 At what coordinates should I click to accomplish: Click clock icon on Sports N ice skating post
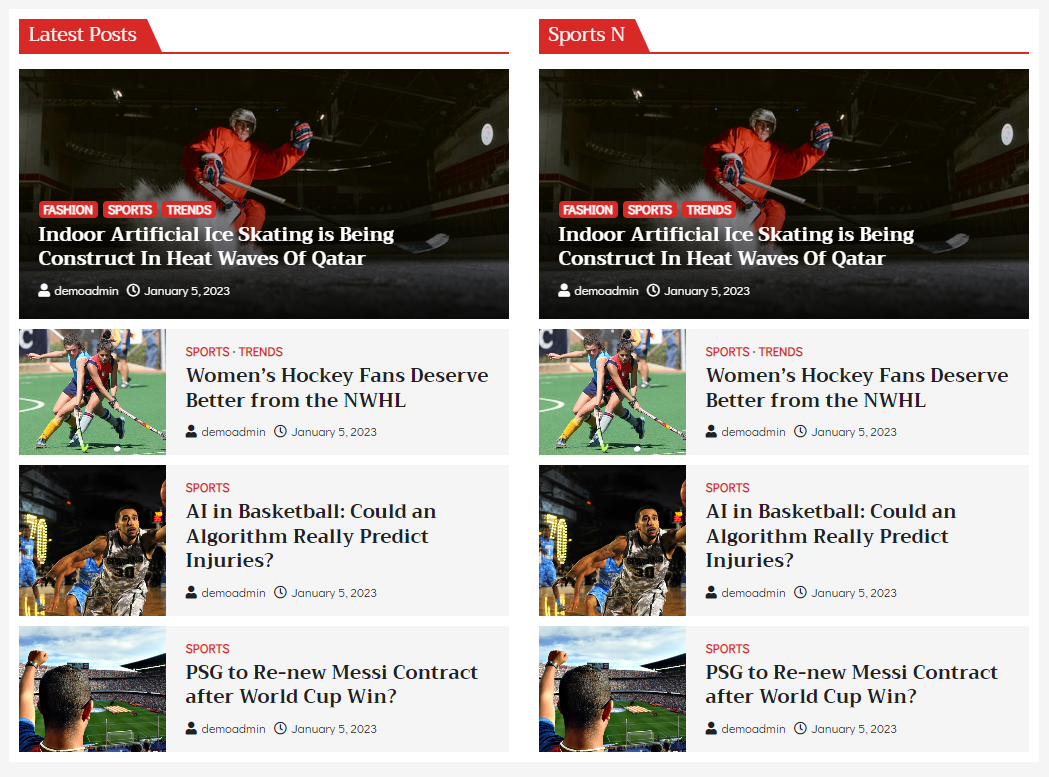coord(653,290)
